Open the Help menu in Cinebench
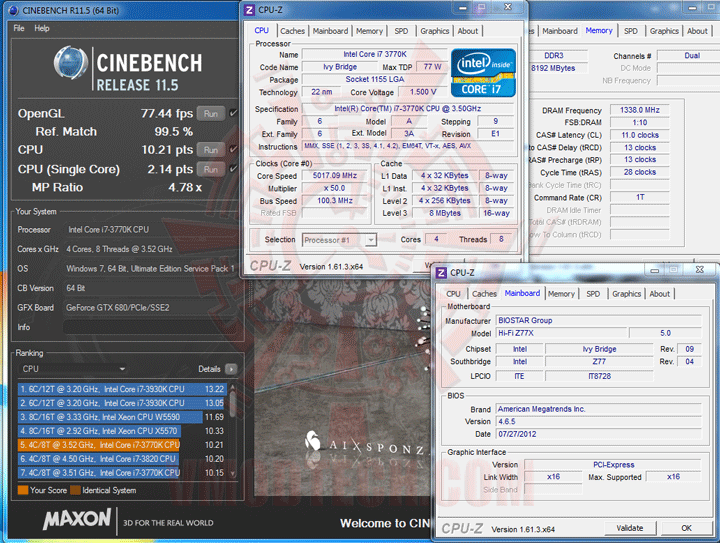 pos(42,28)
